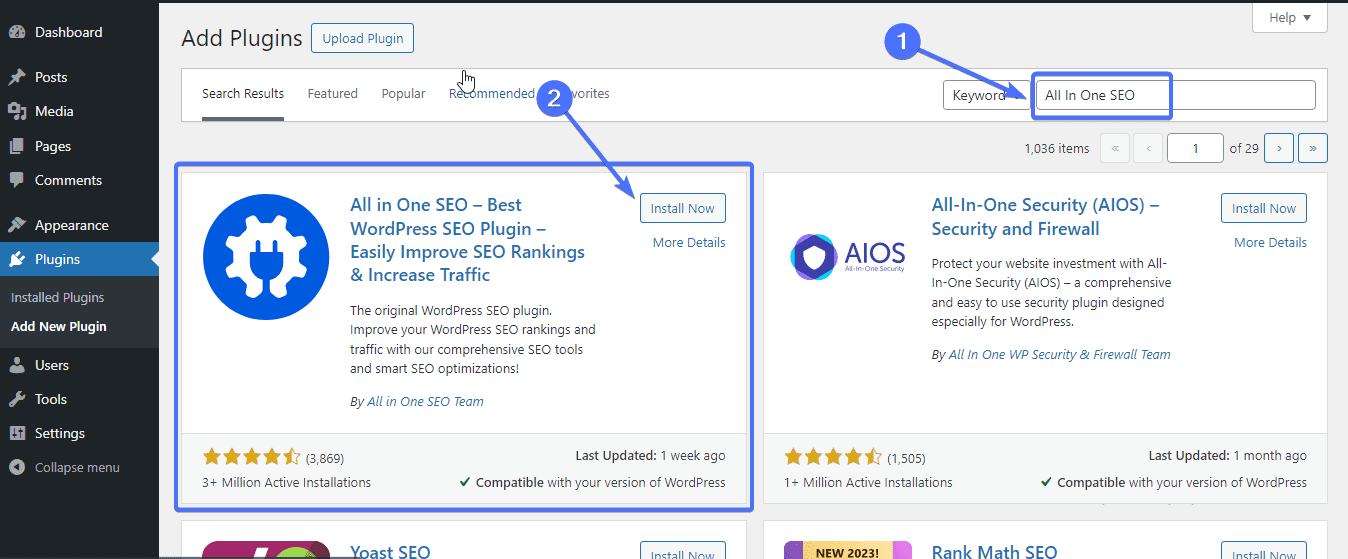The height and width of the screenshot is (559, 1348).
Task: Click the Posts pushpin icon
Action: (17, 77)
